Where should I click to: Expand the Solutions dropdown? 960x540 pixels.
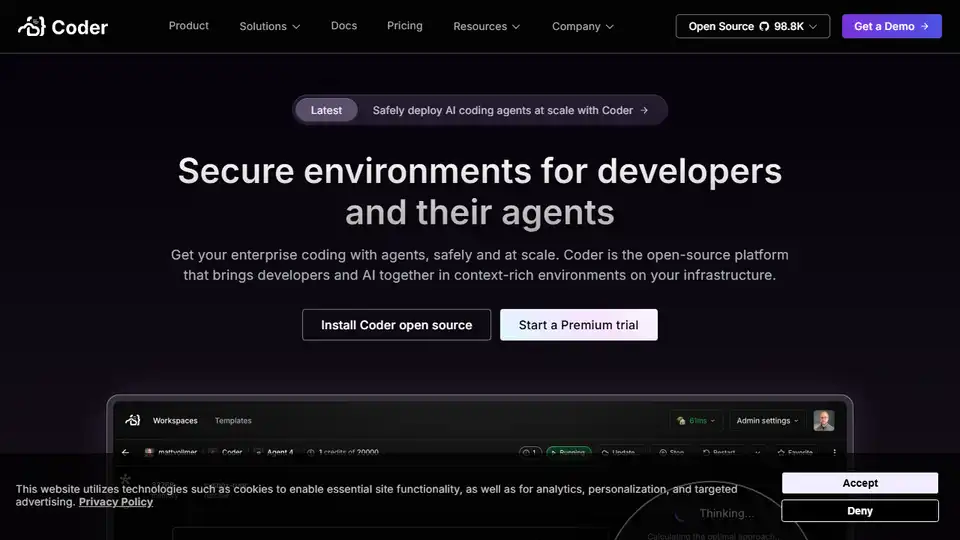point(269,26)
